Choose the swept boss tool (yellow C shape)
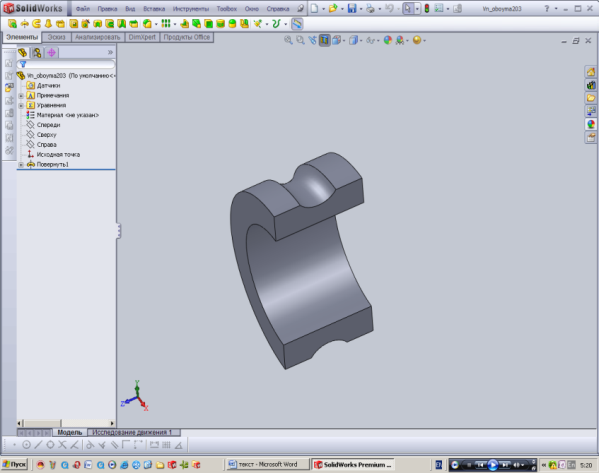 coord(37,24)
